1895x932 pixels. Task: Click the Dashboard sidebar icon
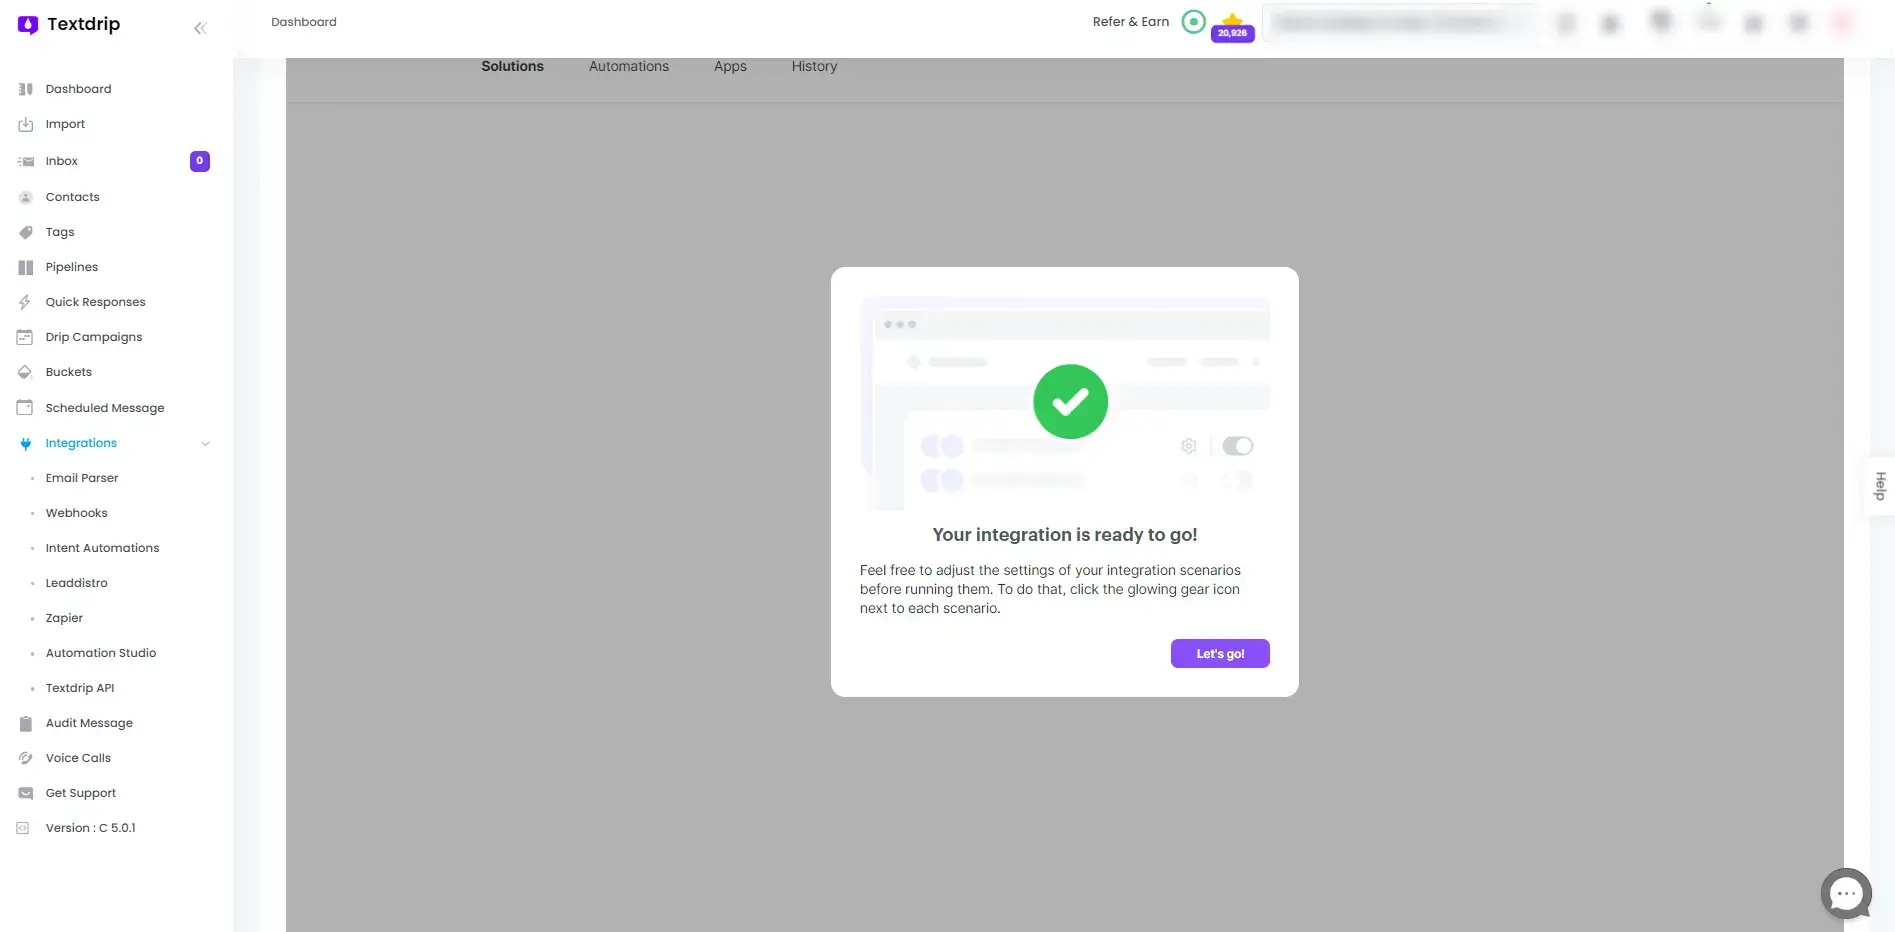(x=26, y=89)
